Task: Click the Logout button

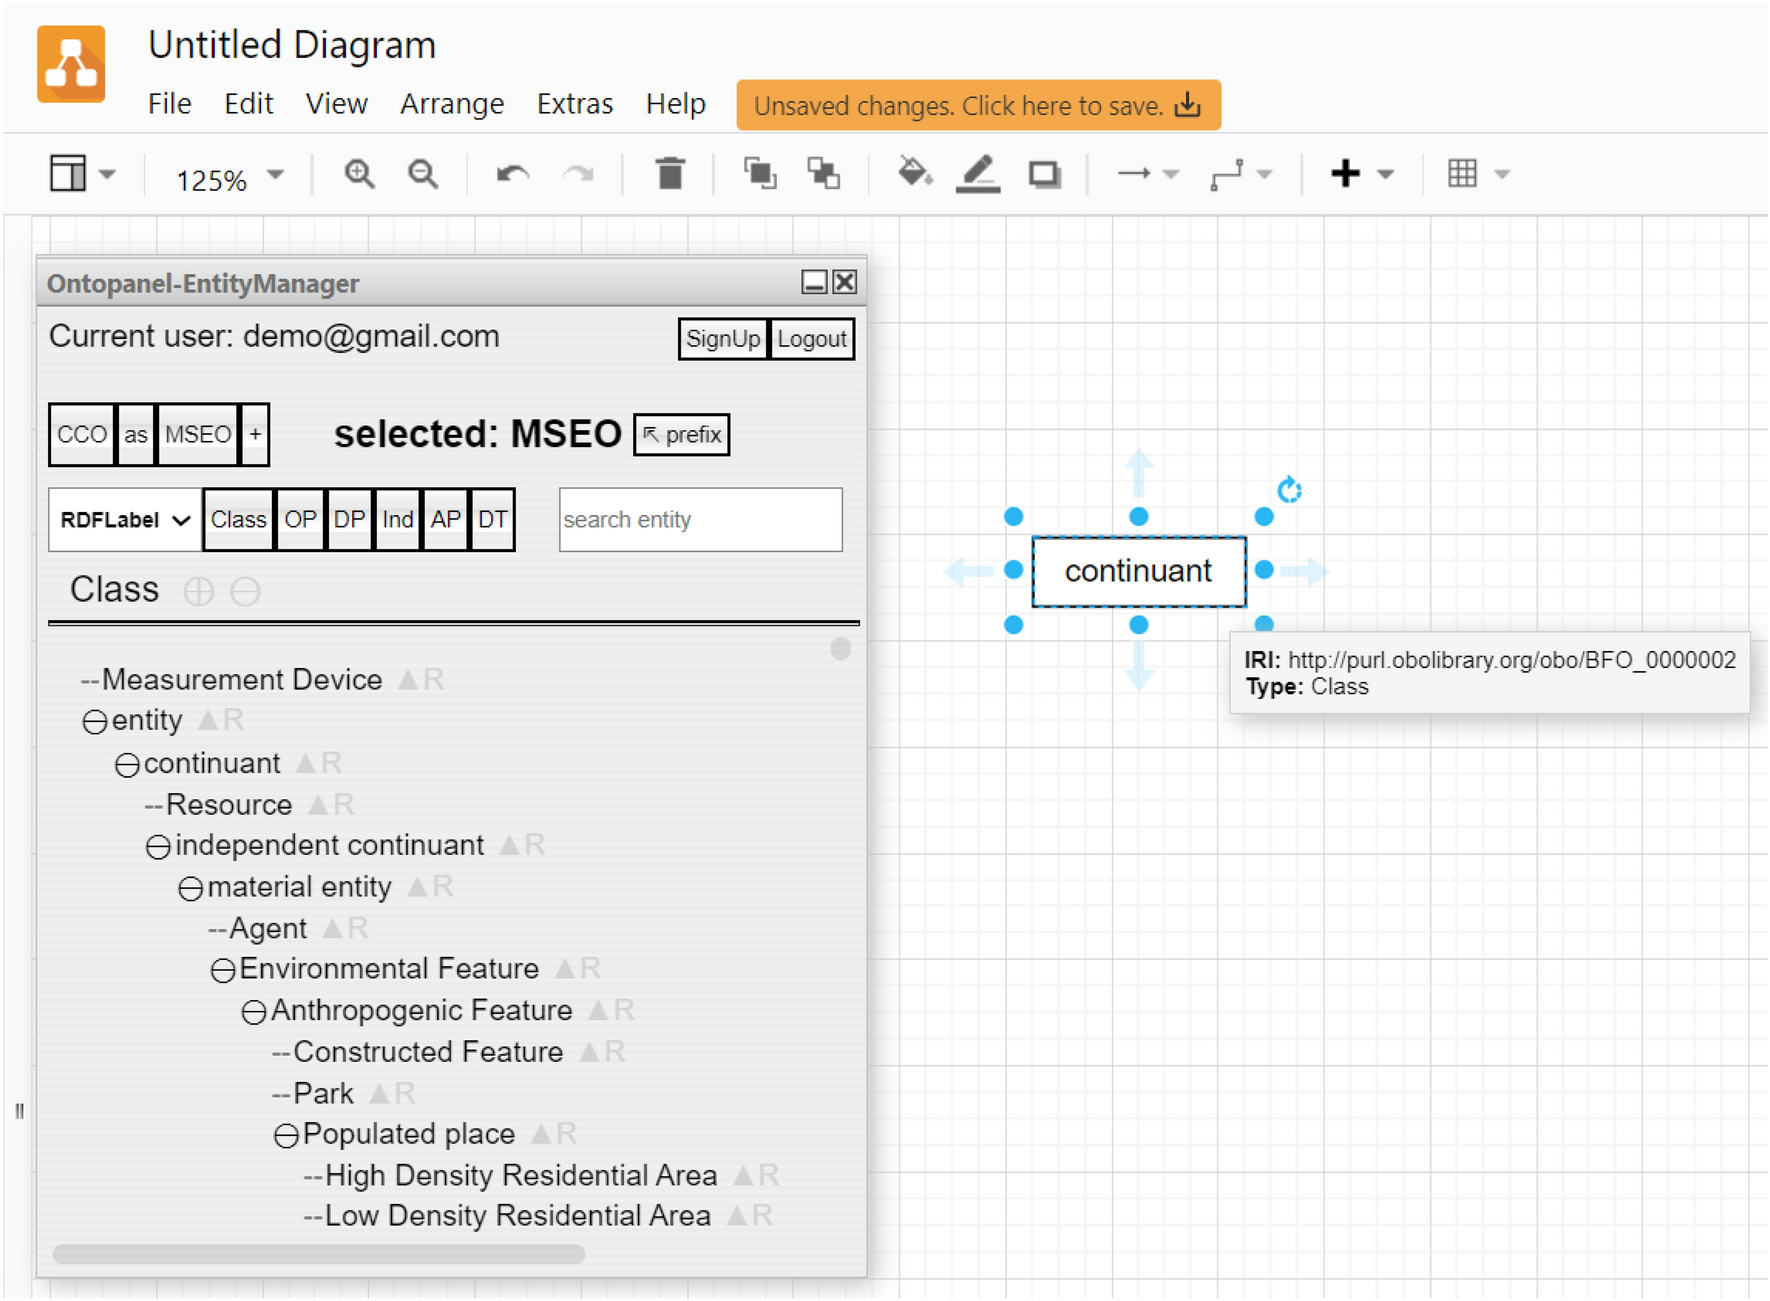Action: tap(811, 339)
